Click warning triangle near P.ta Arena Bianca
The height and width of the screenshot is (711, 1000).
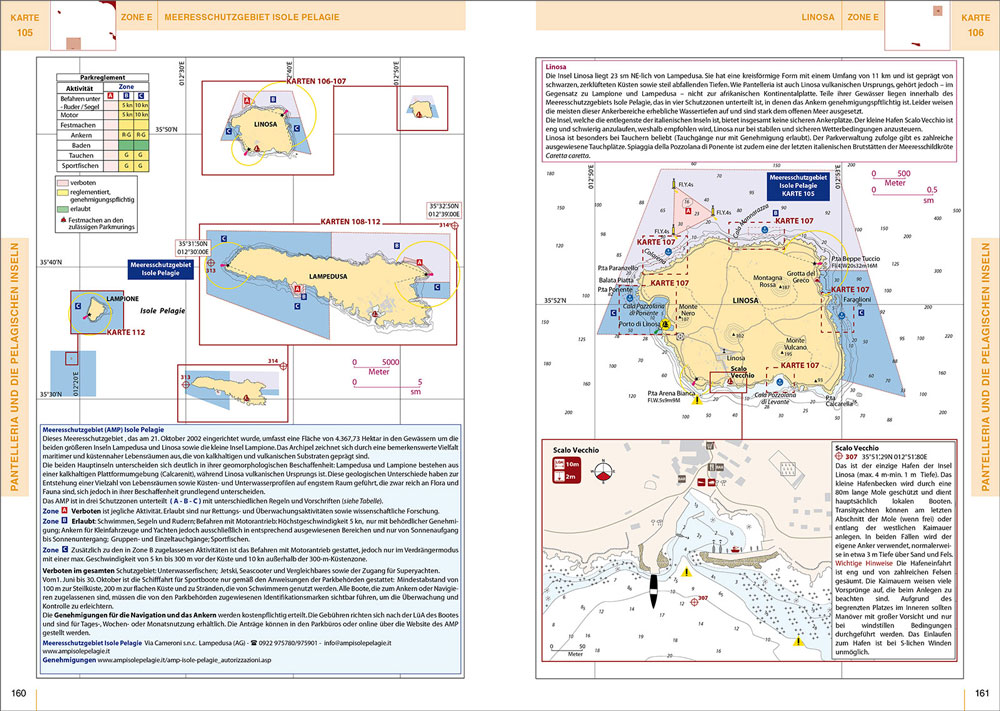point(696,400)
